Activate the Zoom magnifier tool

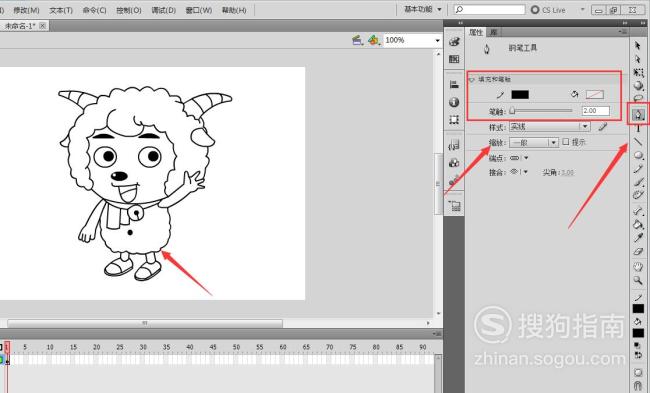638,281
